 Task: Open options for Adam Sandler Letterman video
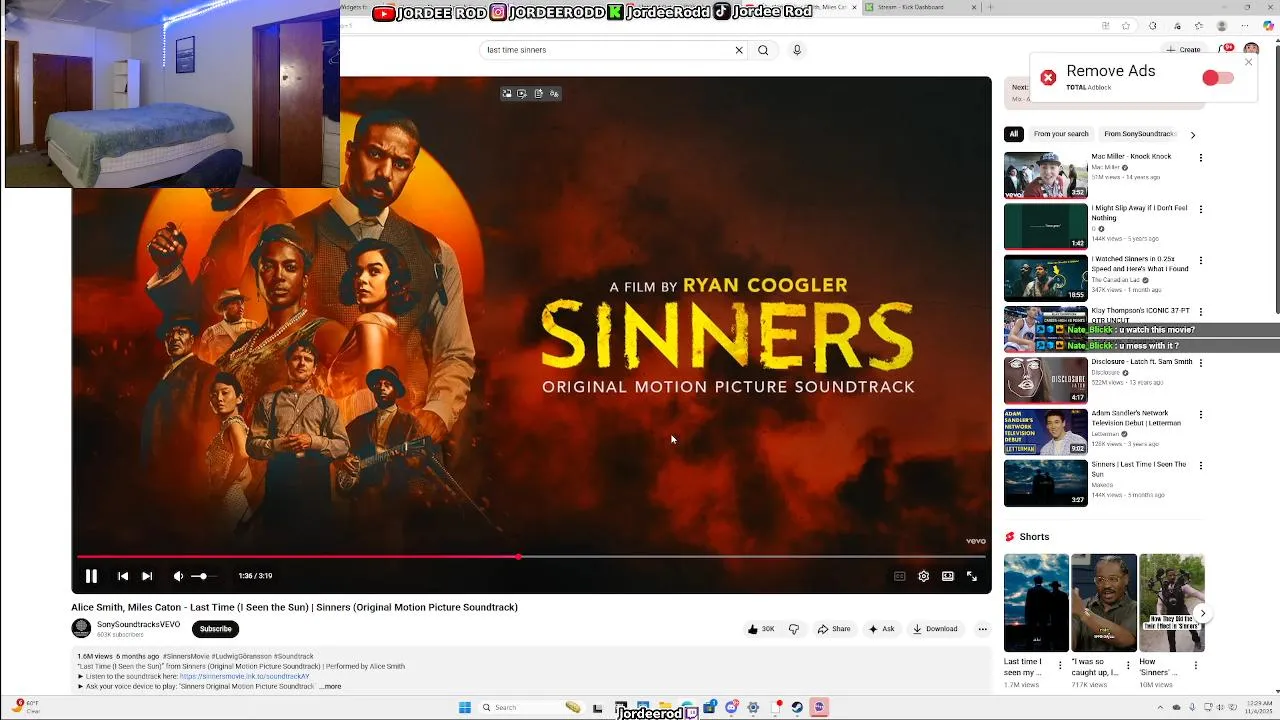pyautogui.click(x=1201, y=414)
